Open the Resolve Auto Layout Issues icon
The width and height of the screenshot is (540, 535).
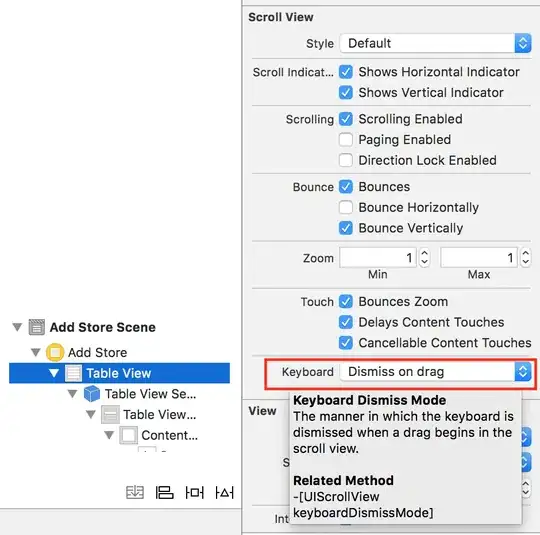[225, 492]
